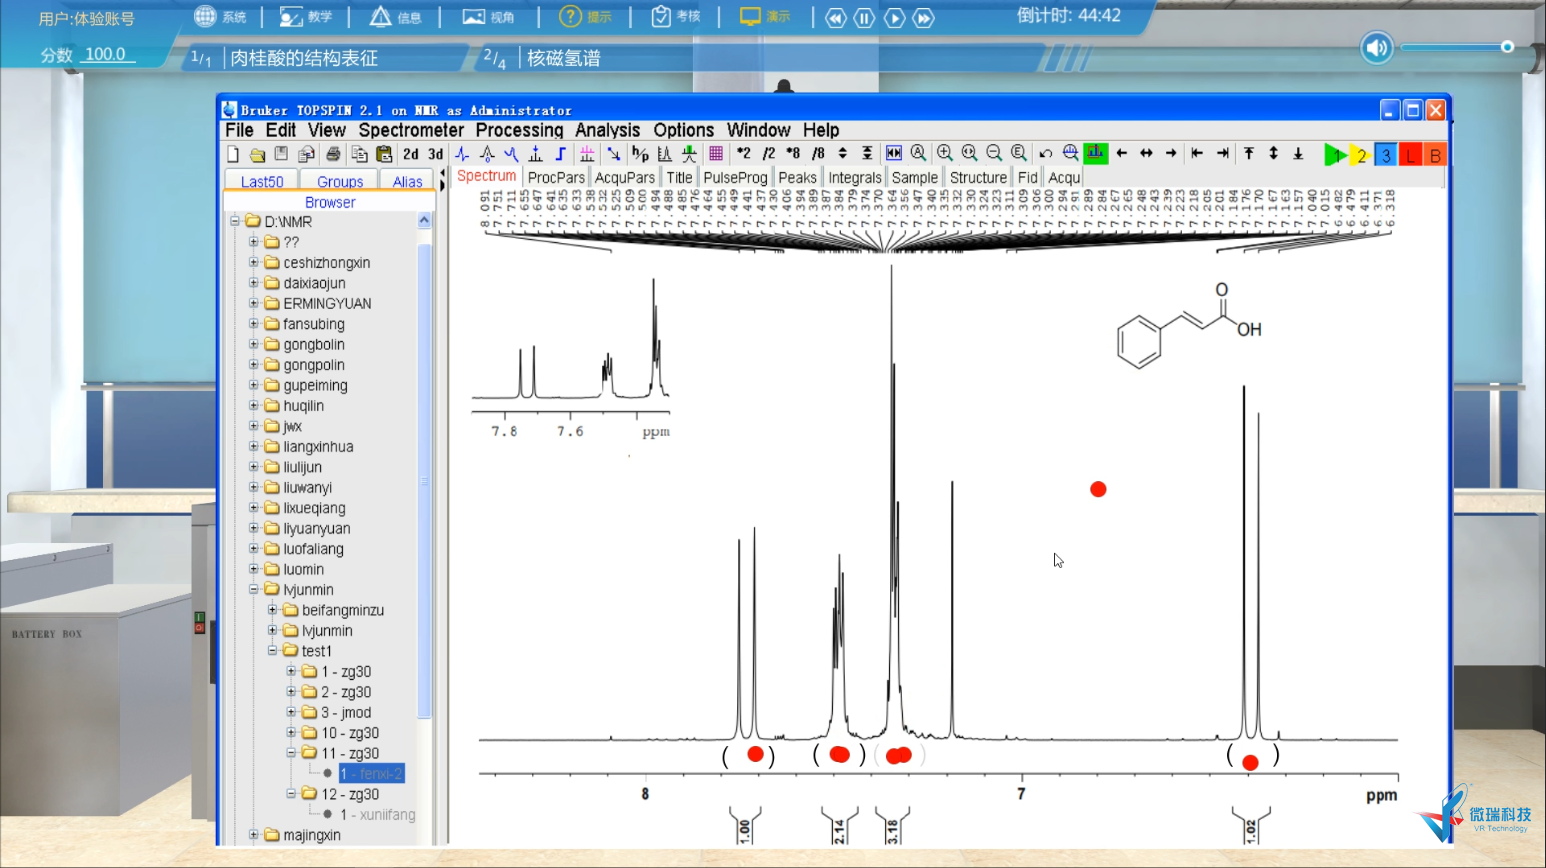This screenshot has width=1546, height=868.
Task: Open the Spectrometer menu
Action: (411, 130)
